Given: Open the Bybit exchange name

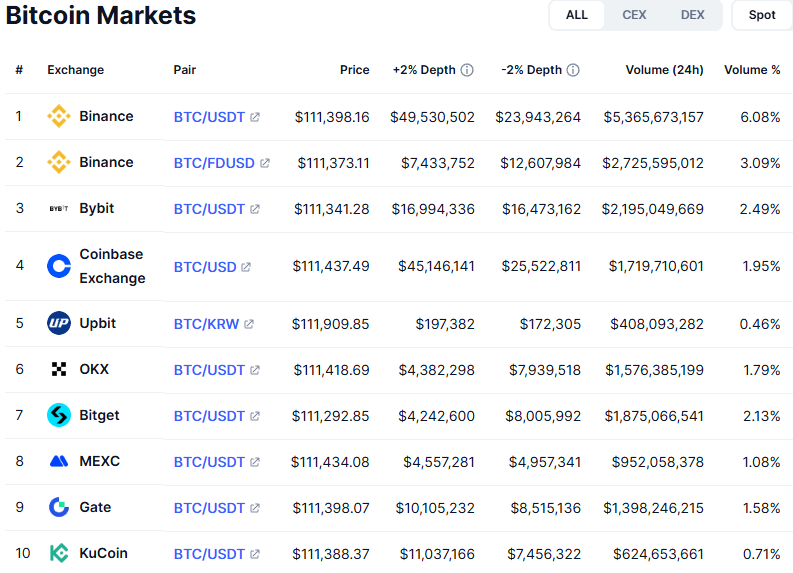Looking at the screenshot, I should click(97, 208).
